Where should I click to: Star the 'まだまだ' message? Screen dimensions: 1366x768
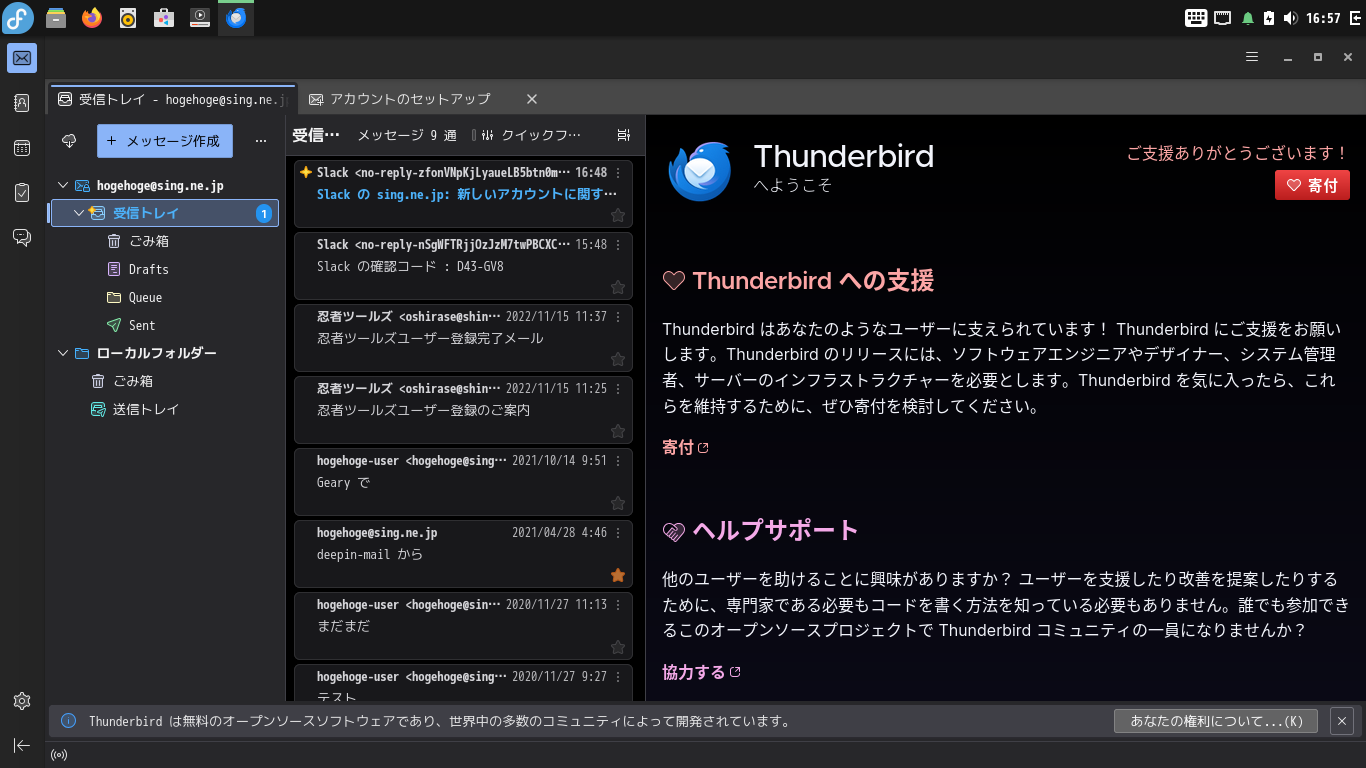(618, 647)
